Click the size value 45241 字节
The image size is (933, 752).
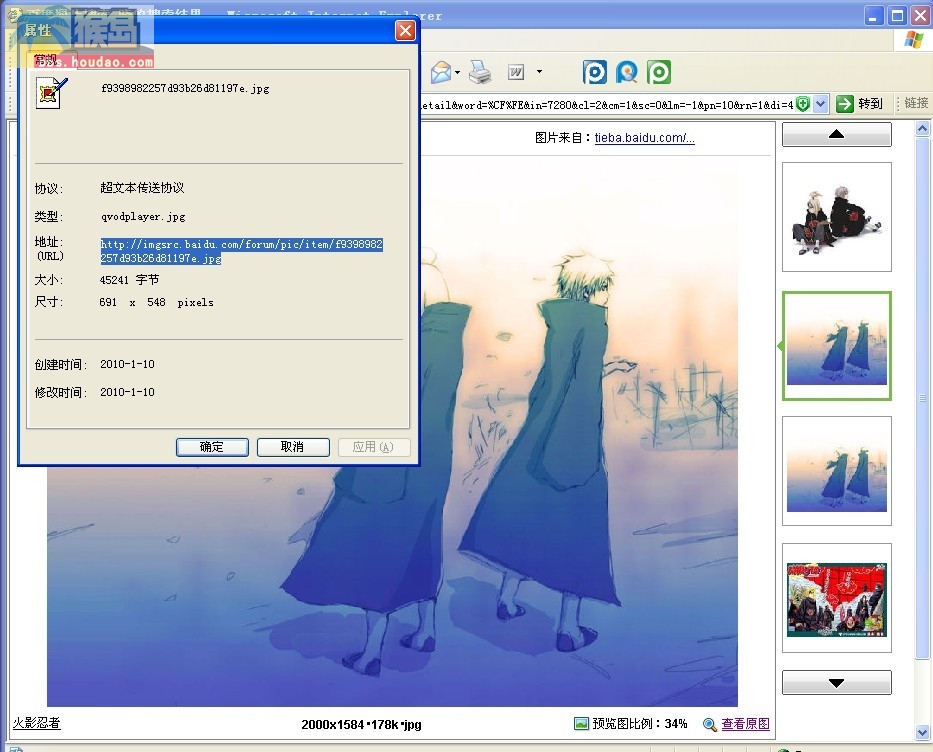[129, 280]
